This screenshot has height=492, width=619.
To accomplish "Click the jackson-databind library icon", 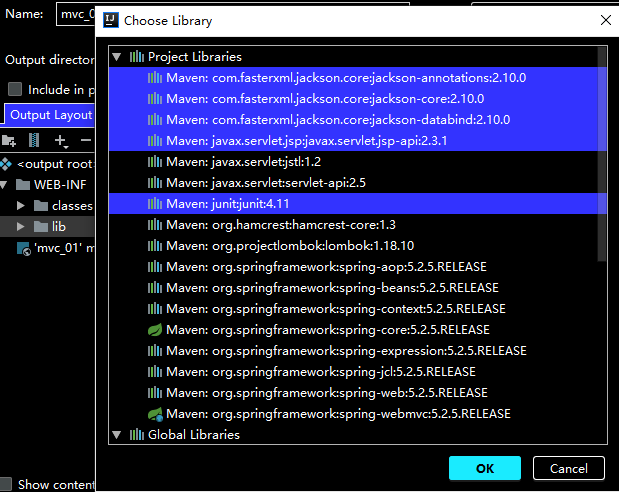I will click(155, 120).
